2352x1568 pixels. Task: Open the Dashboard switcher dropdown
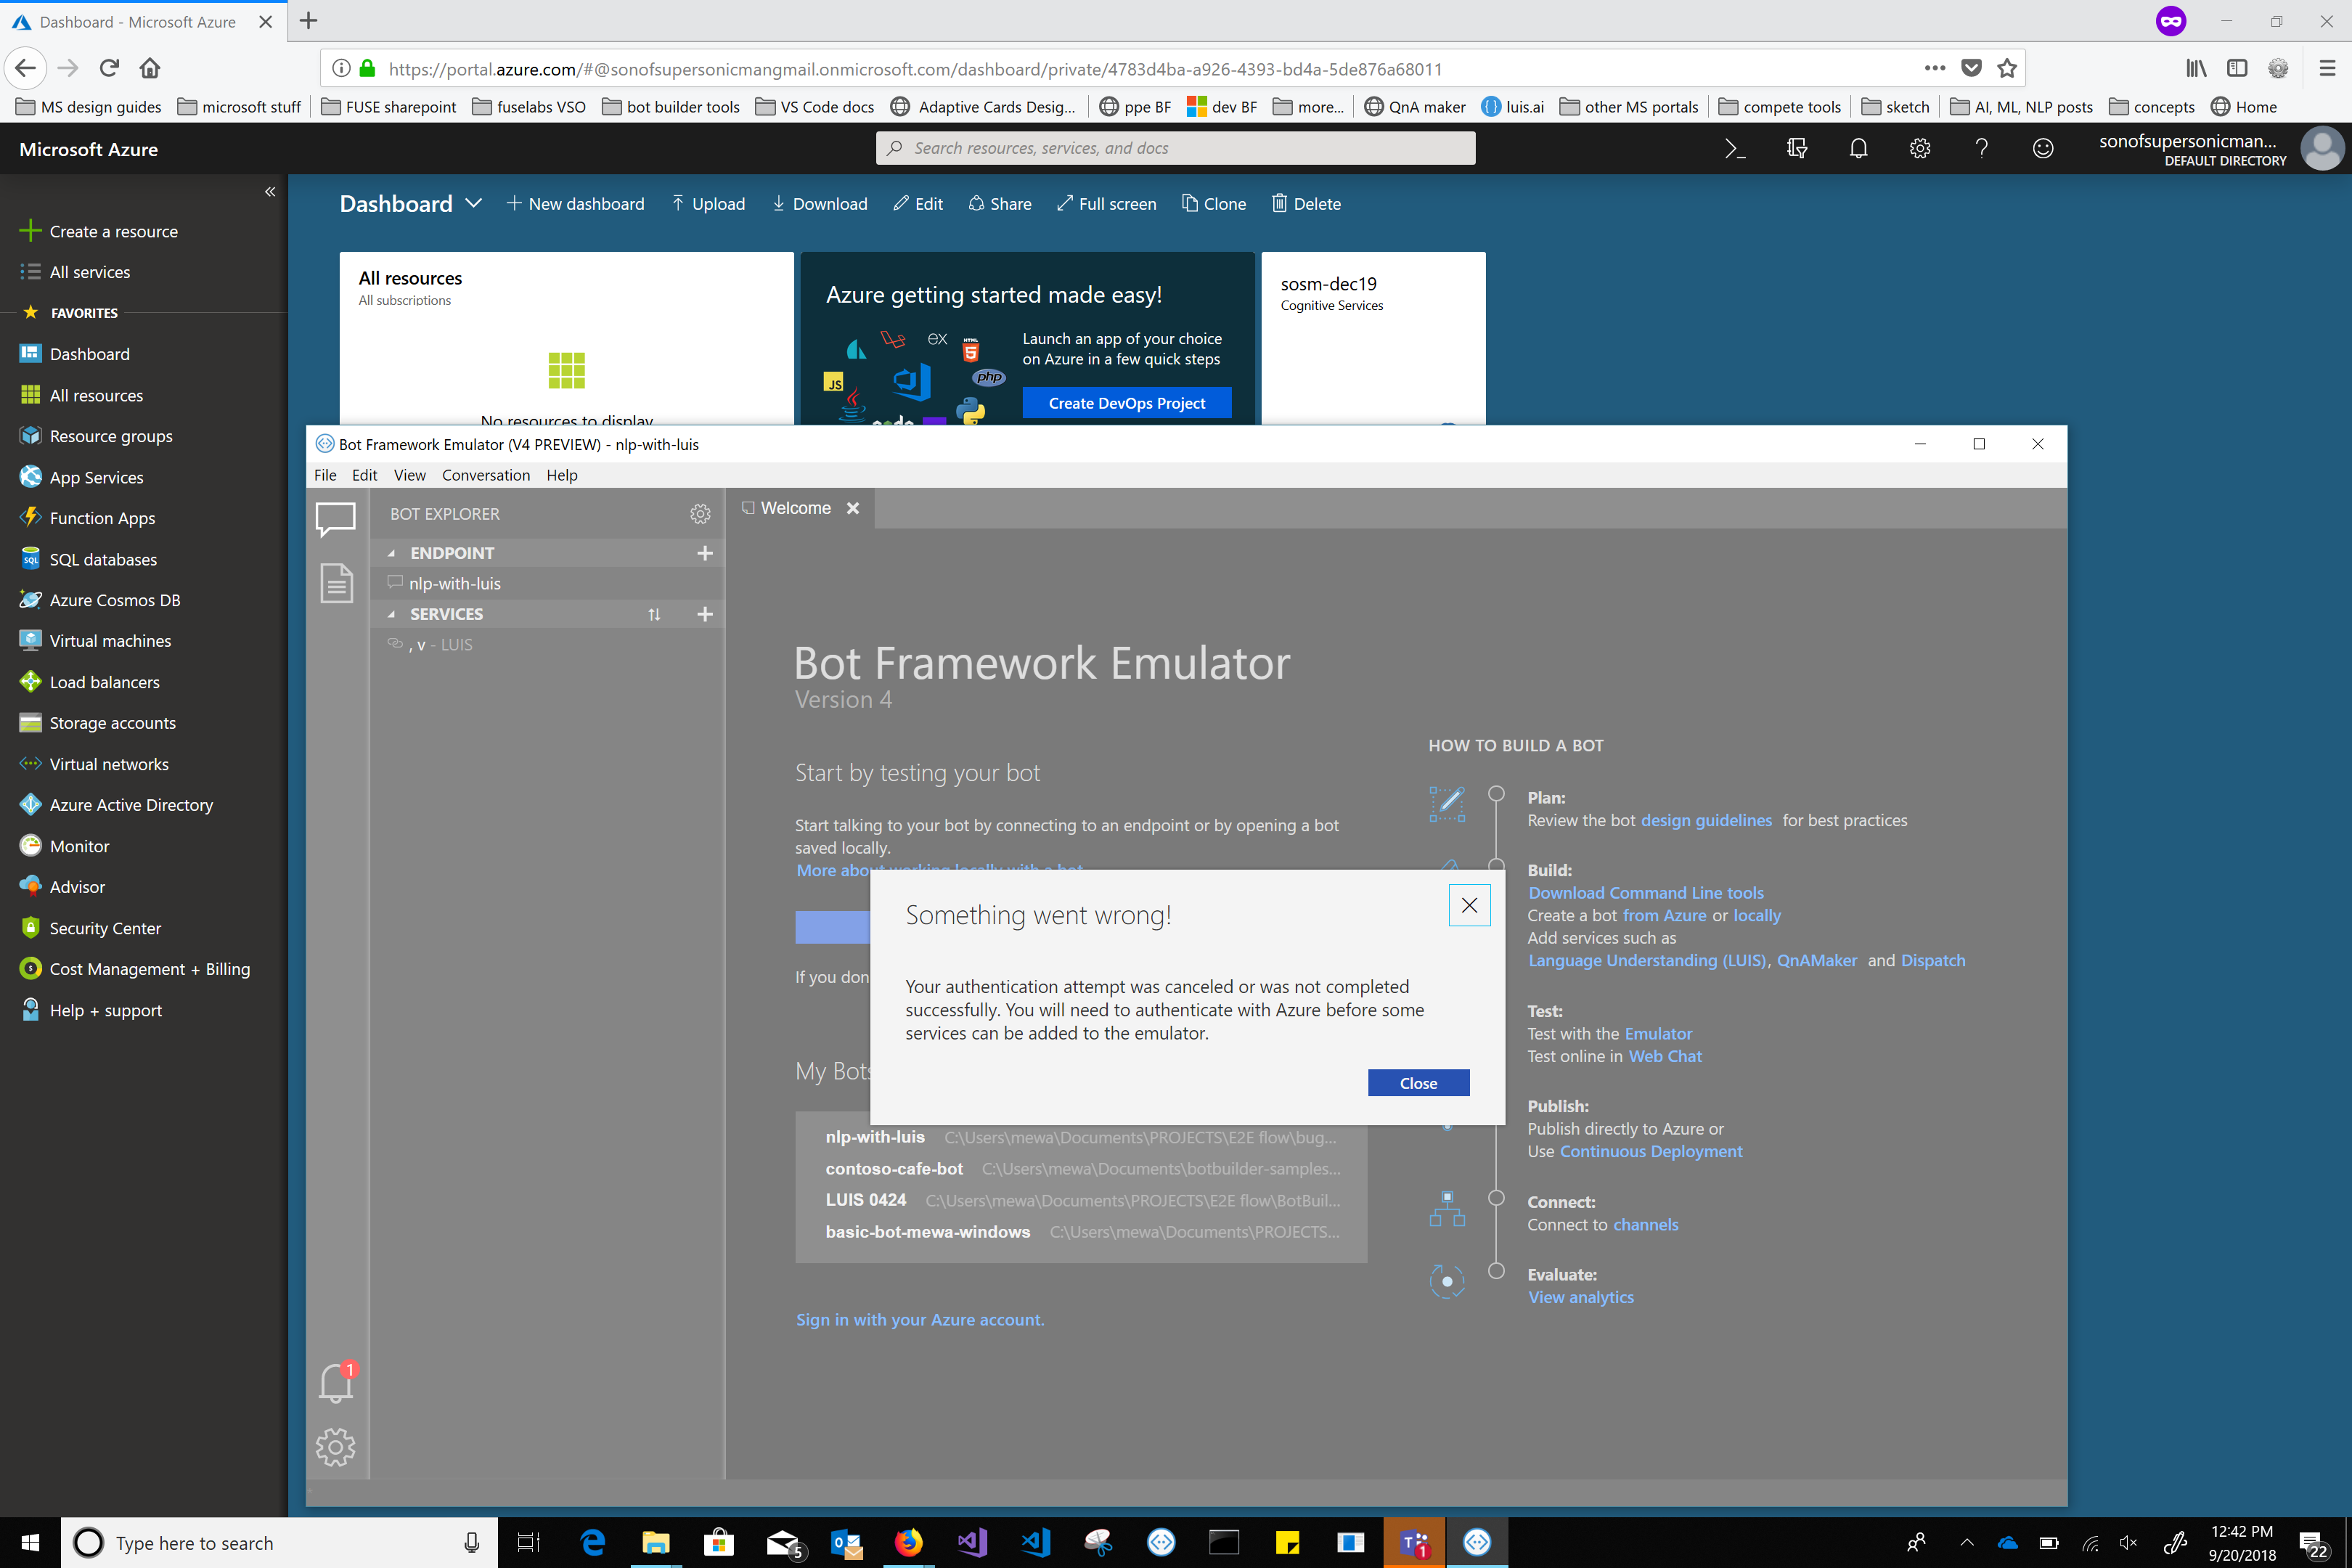(473, 204)
